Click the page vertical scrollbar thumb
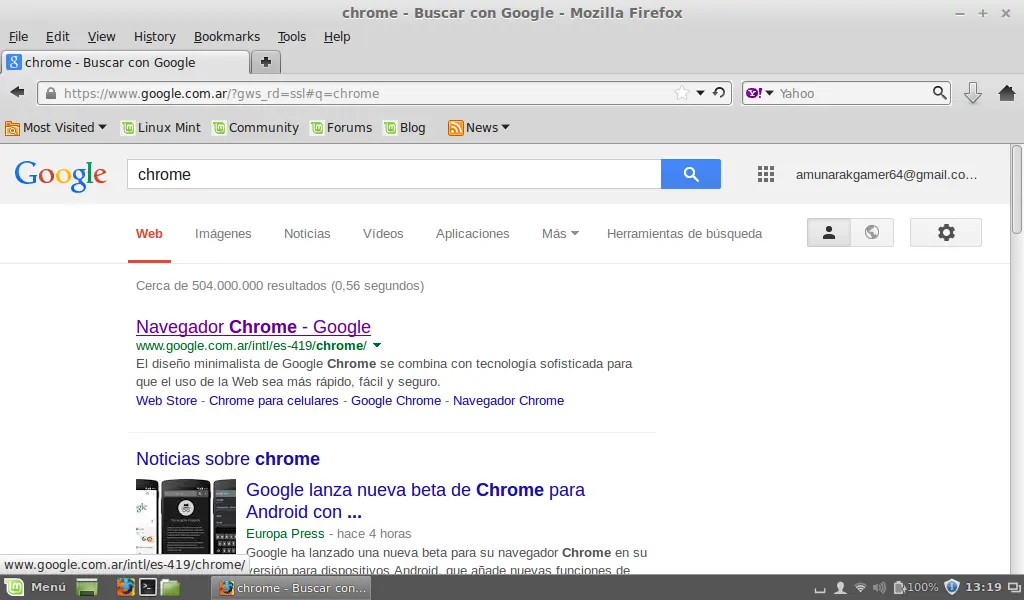Image resolution: width=1024 pixels, height=600 pixels. [x=1016, y=189]
